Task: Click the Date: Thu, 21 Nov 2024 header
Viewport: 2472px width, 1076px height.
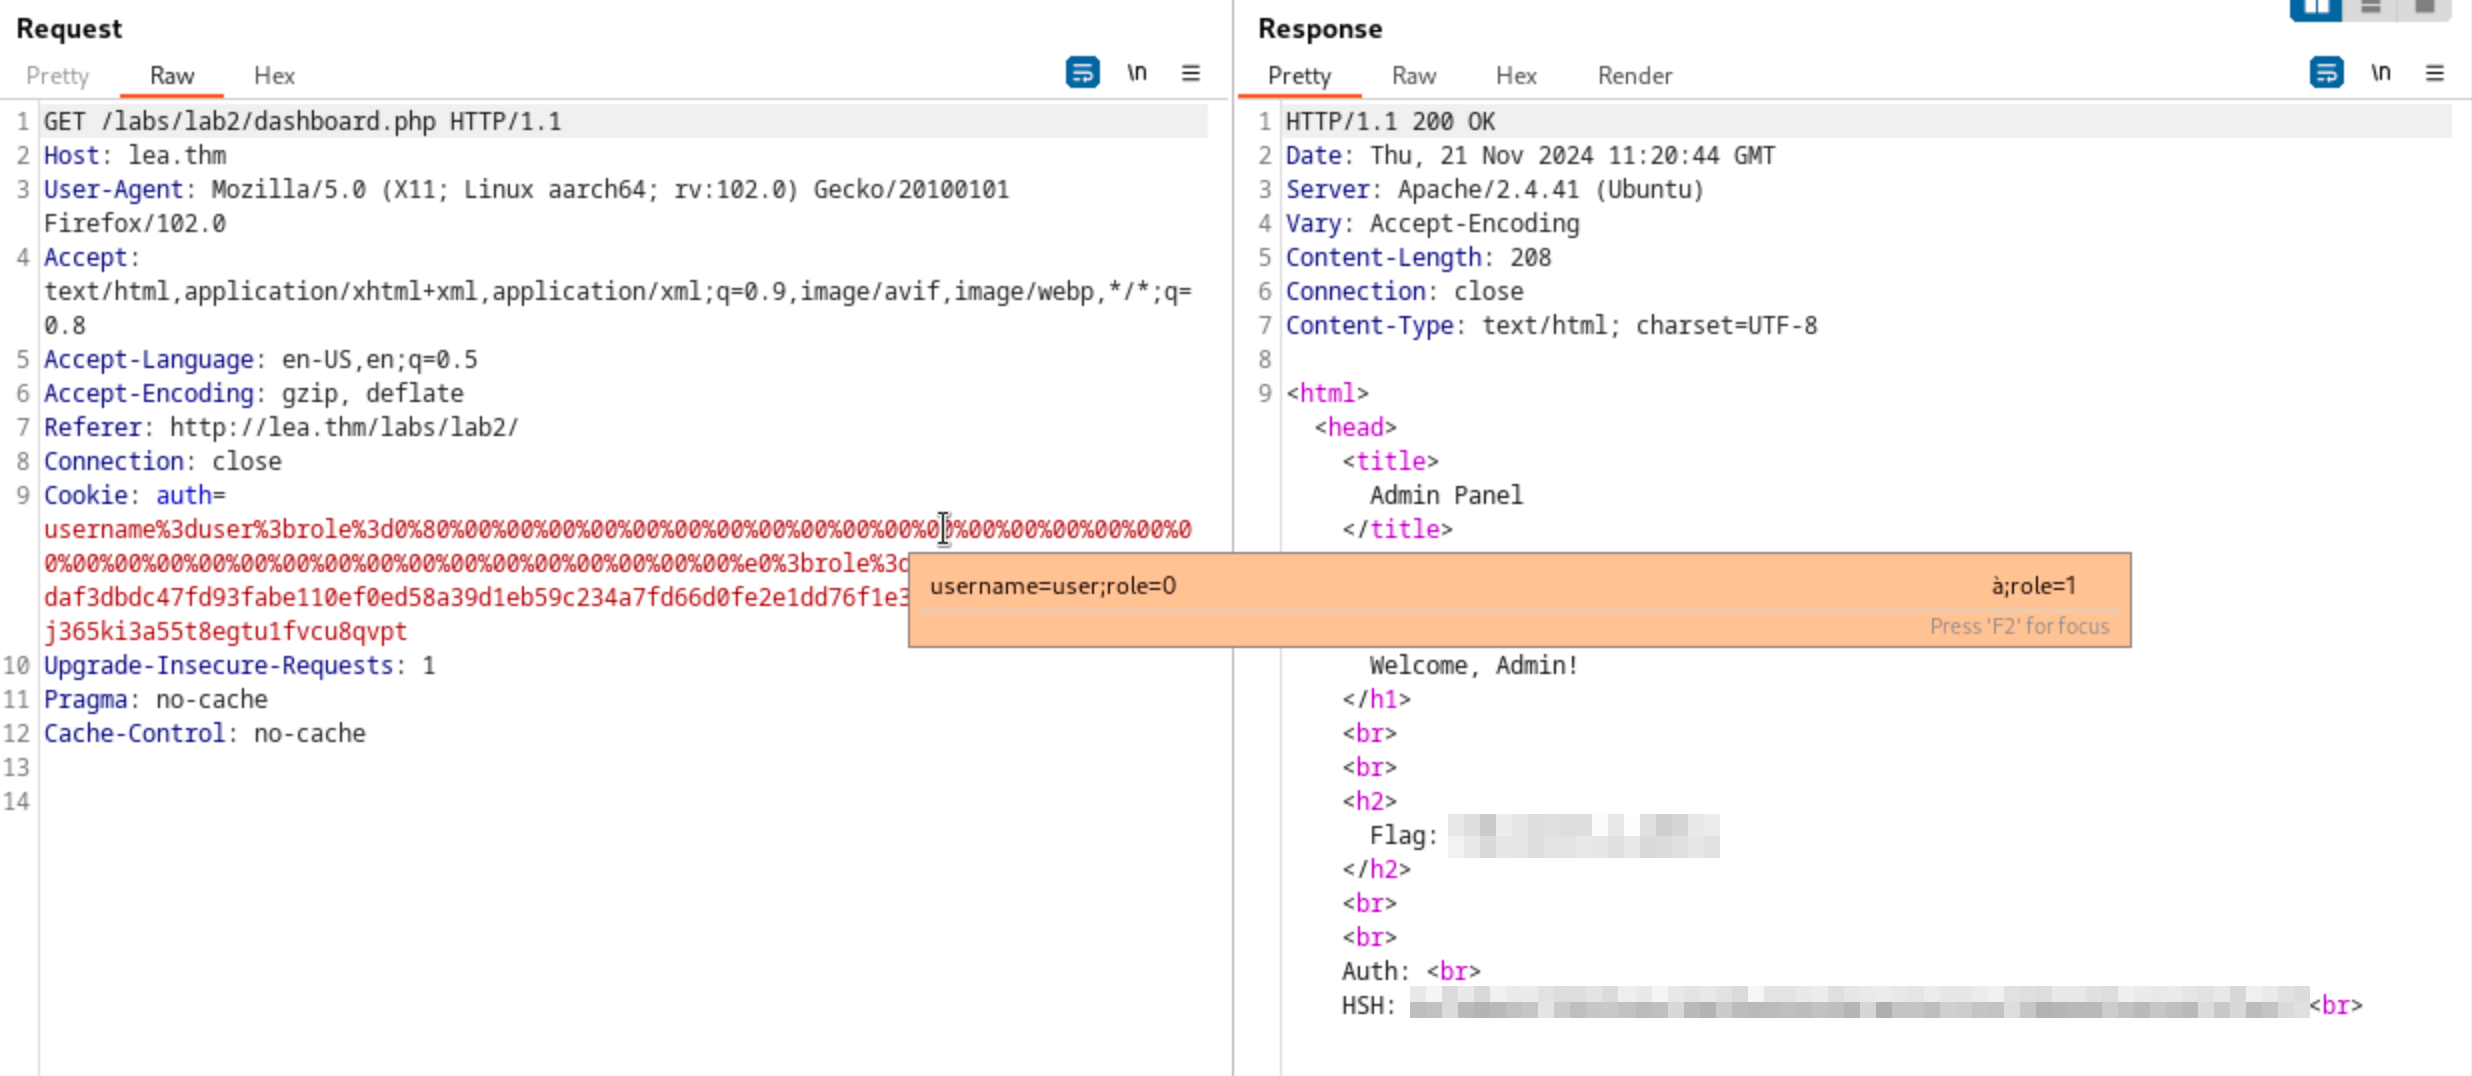Action: click(x=1530, y=156)
